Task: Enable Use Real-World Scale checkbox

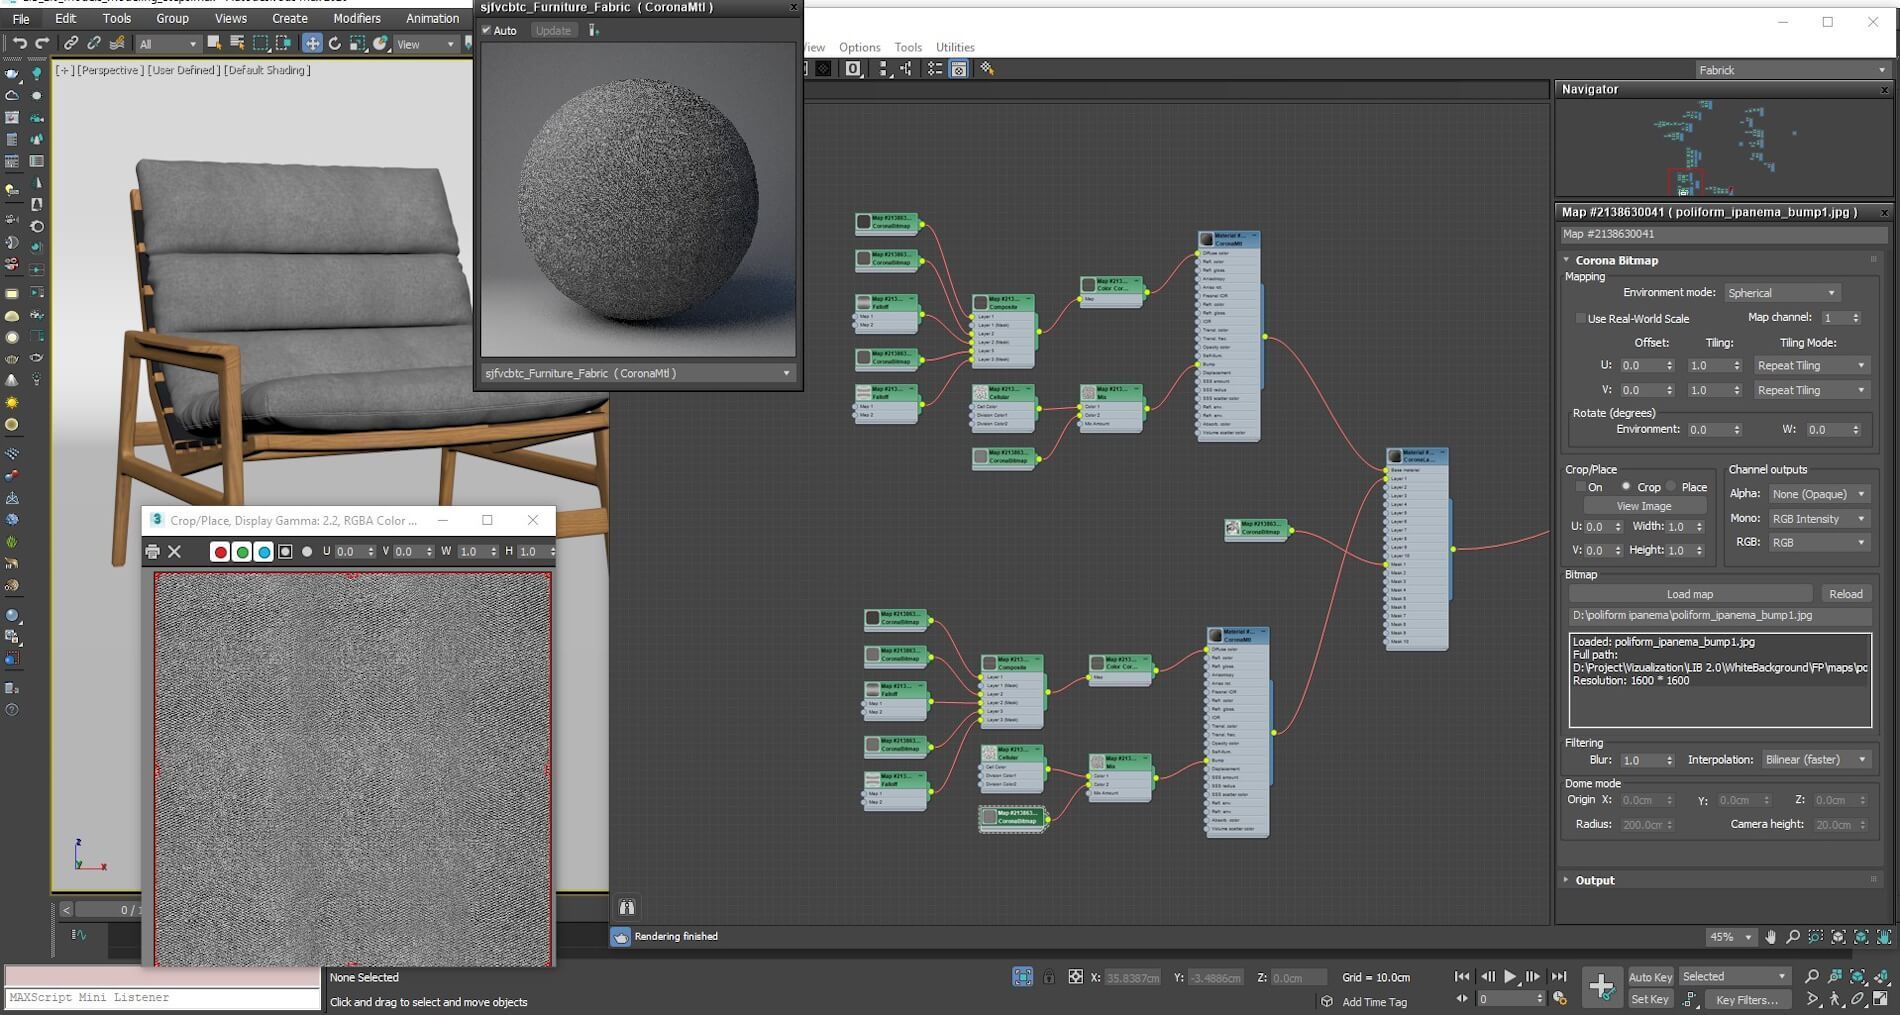Action: pyautogui.click(x=1580, y=319)
